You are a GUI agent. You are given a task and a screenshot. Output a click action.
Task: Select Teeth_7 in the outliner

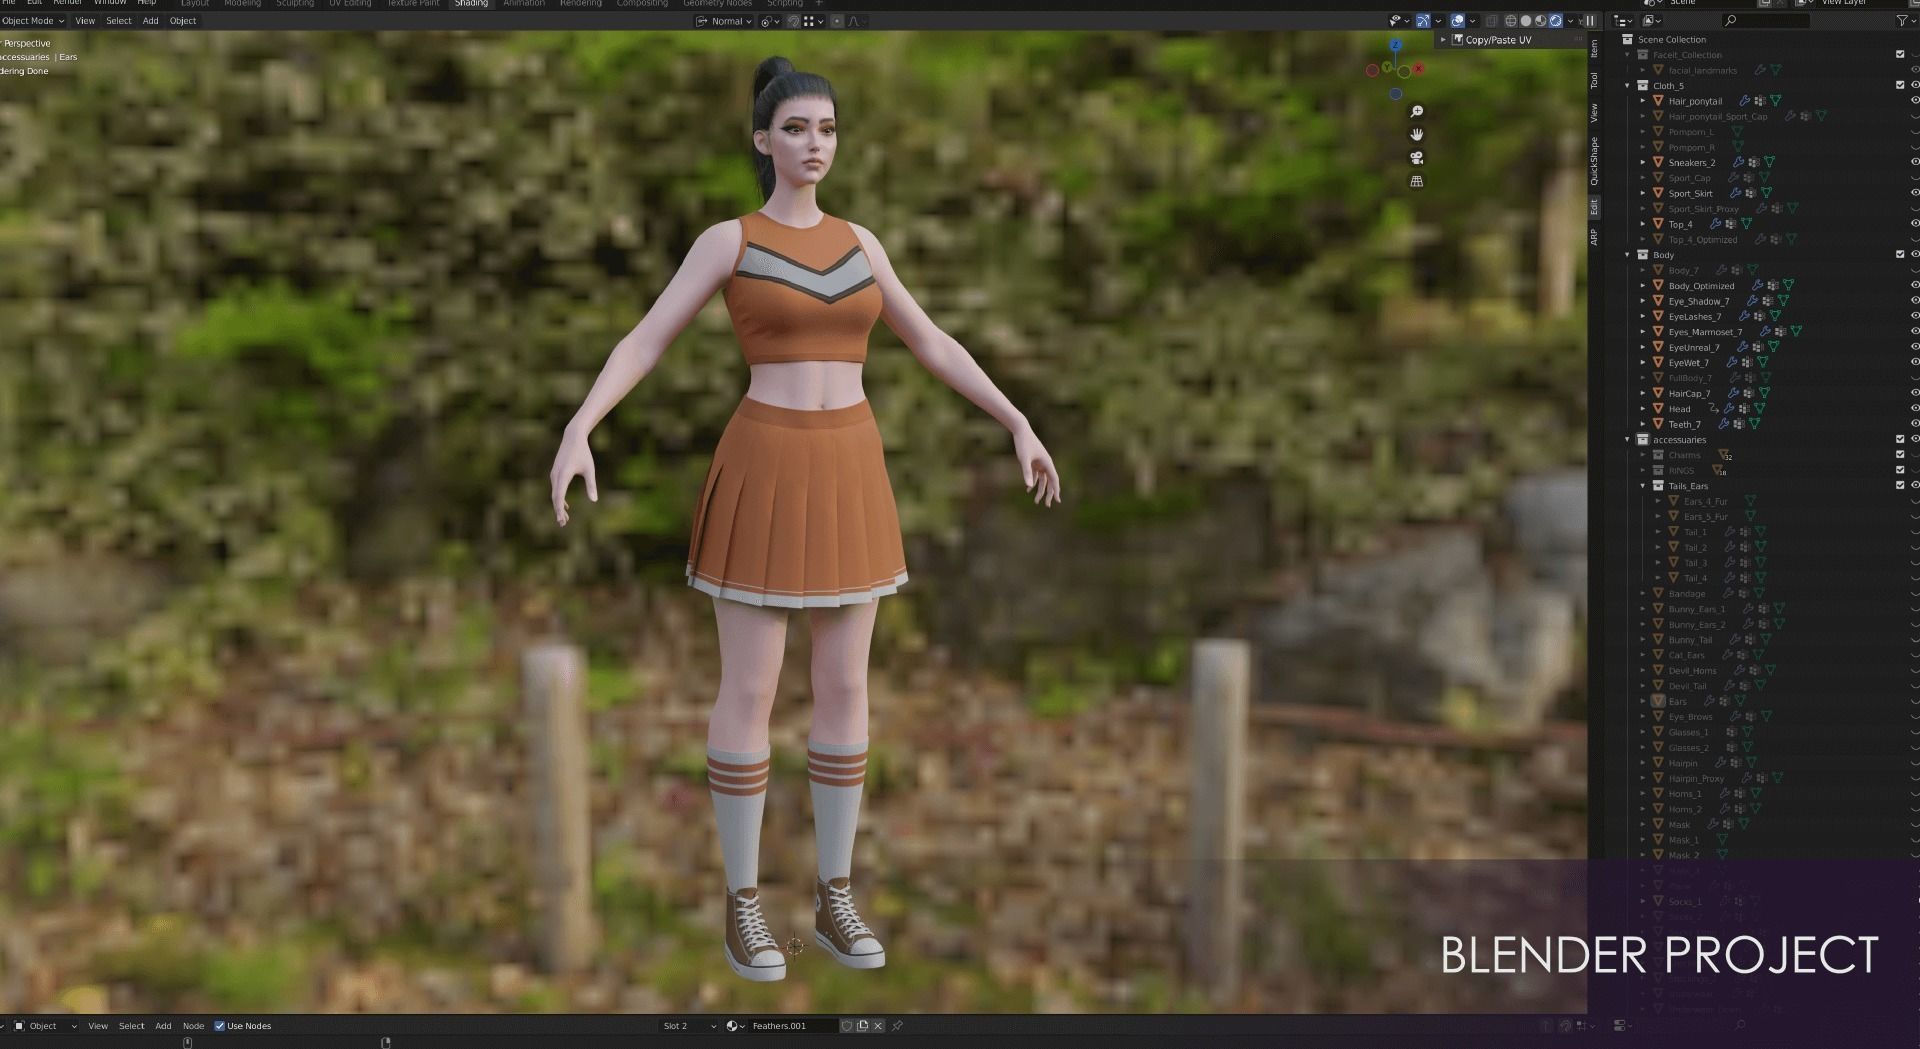1684,424
